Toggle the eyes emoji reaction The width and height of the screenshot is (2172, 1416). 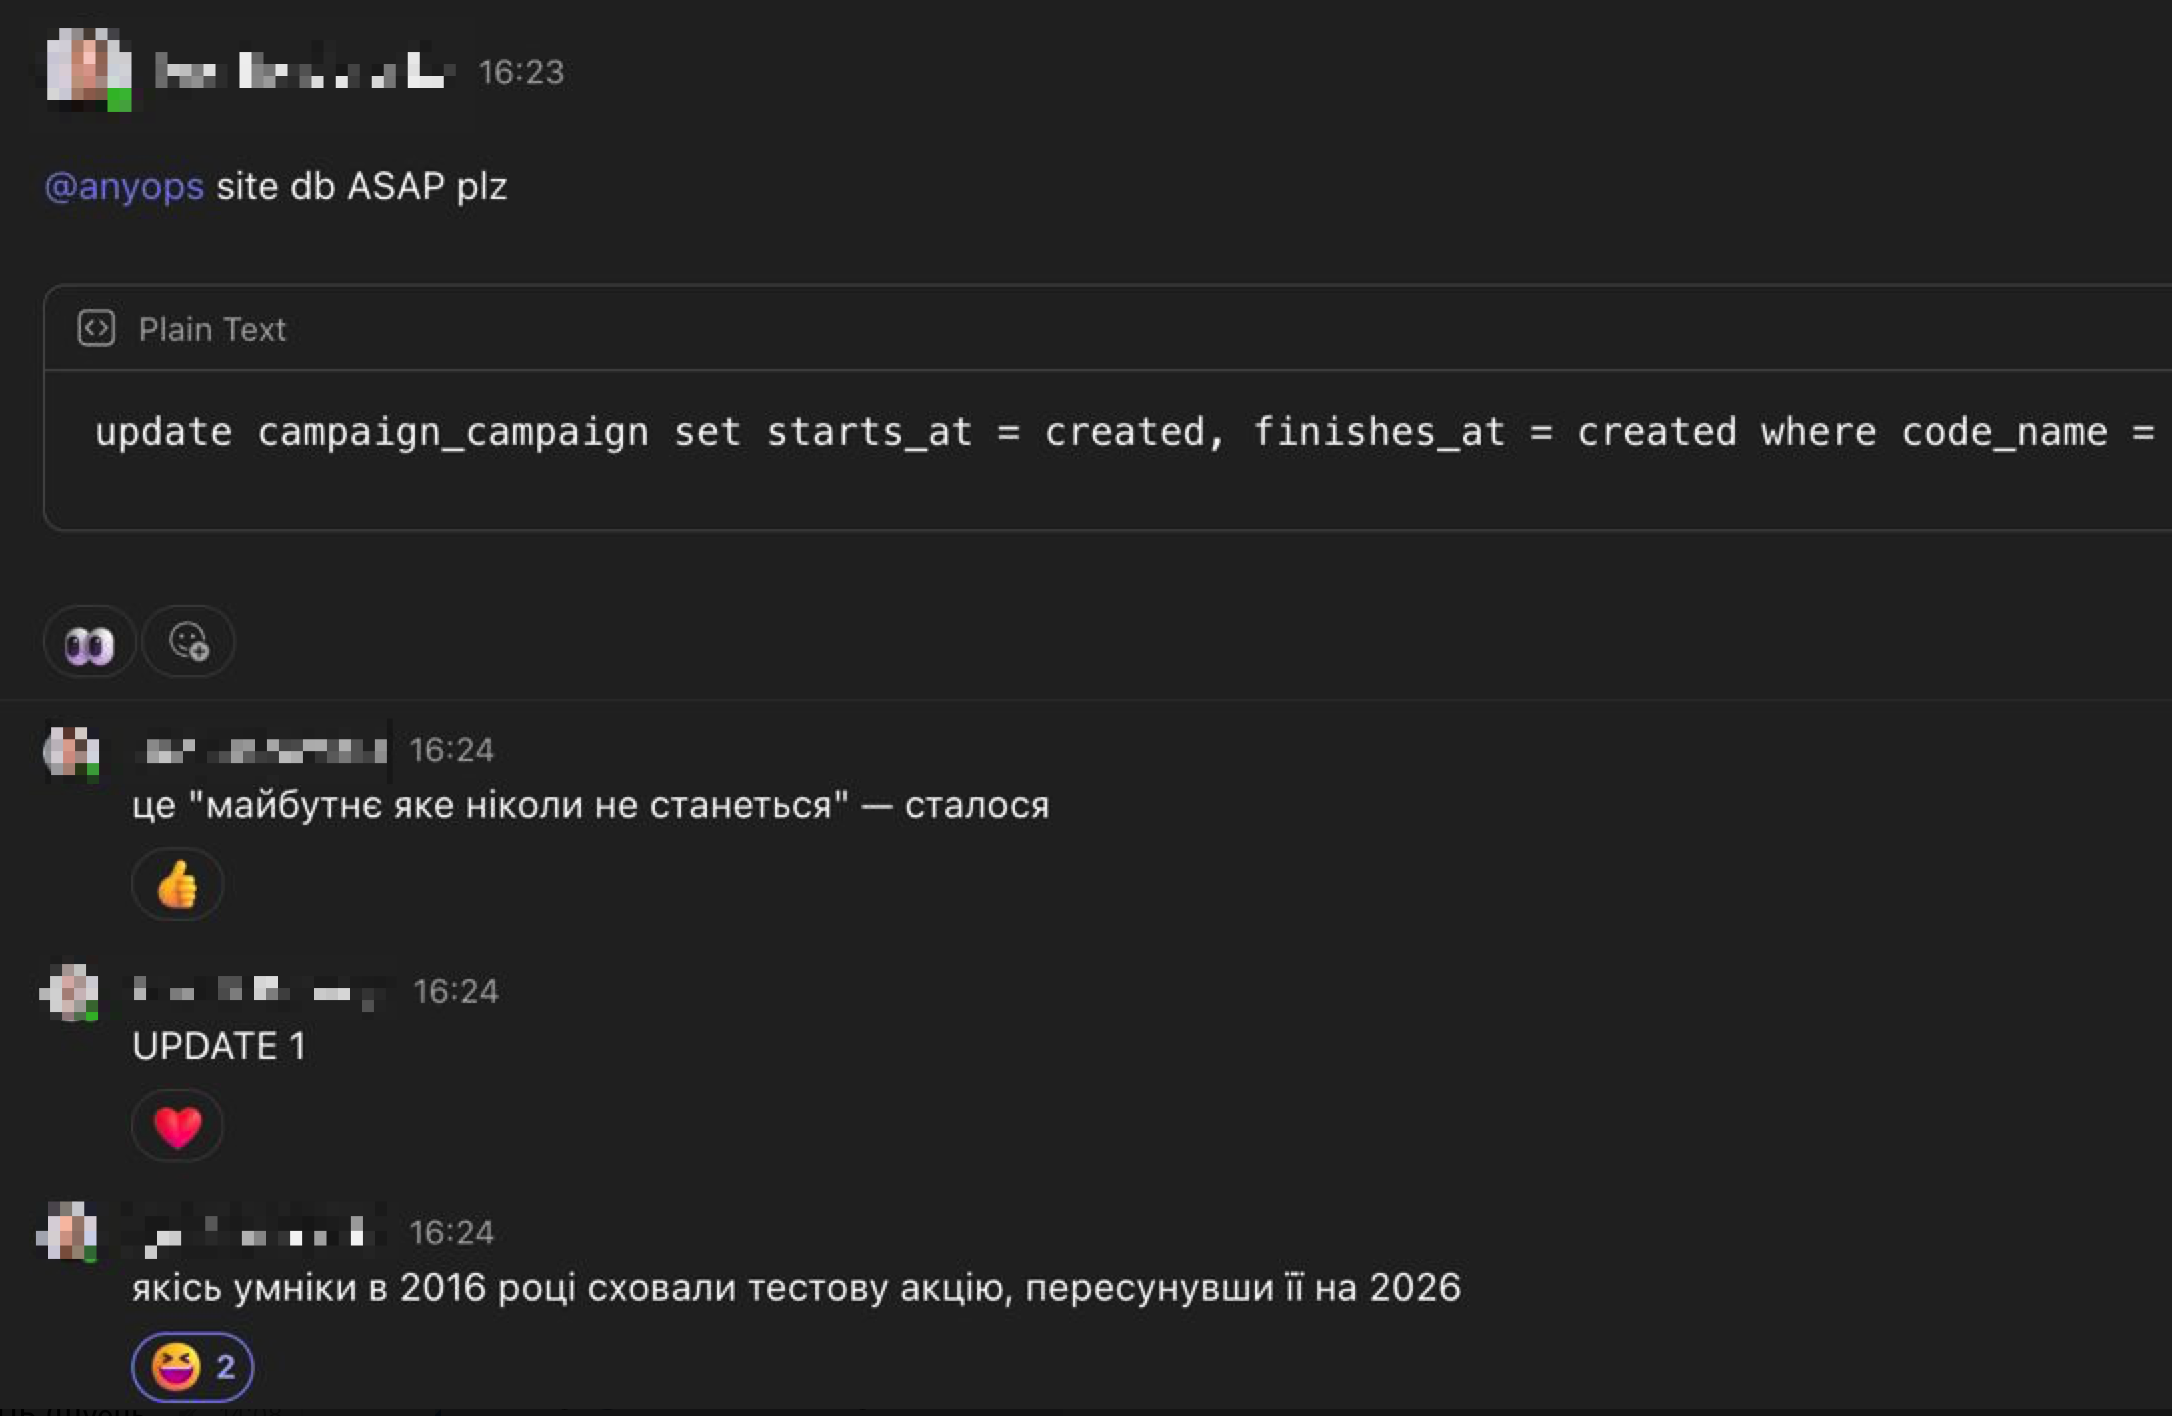coord(89,643)
